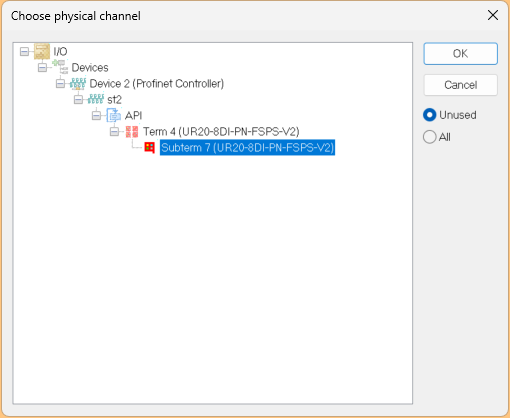Viewport: 510px width, 418px height.
Task: Click the API node icon
Action: click(x=114, y=115)
